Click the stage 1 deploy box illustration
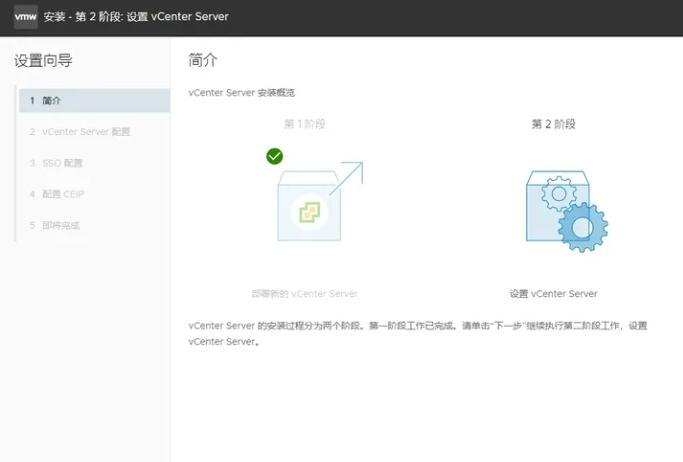Viewport: 683px width, 462px height. tap(309, 206)
